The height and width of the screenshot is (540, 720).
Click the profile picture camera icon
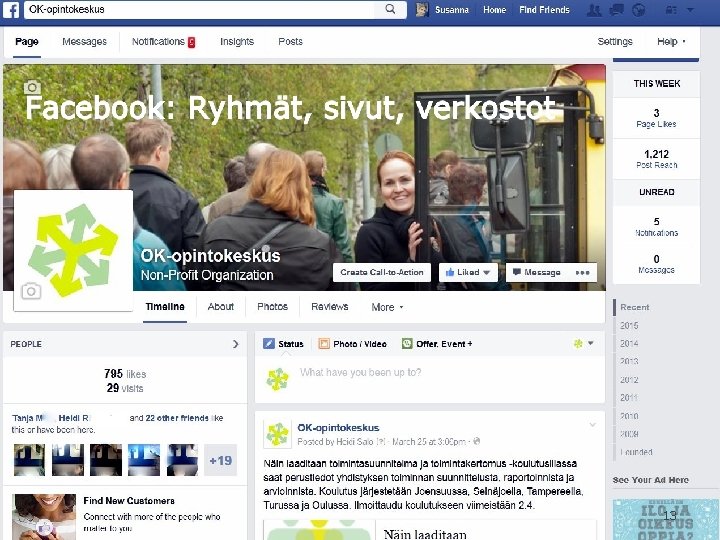pyautogui.click(x=31, y=291)
